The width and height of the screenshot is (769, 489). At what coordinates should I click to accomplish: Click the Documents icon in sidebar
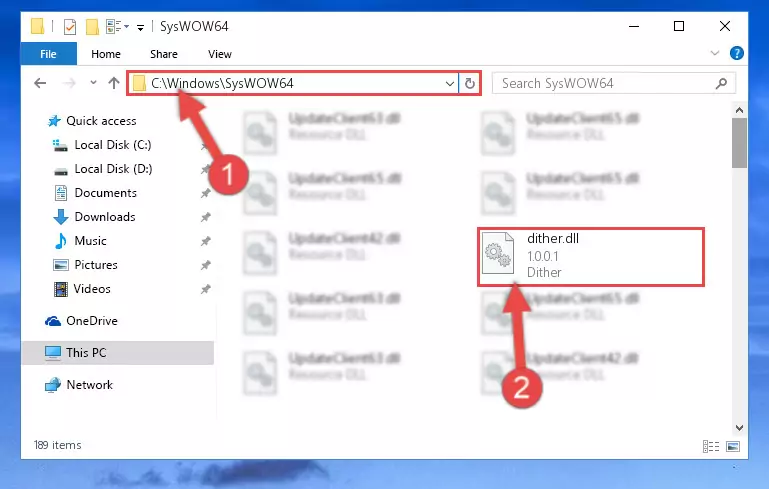pyautogui.click(x=60, y=193)
